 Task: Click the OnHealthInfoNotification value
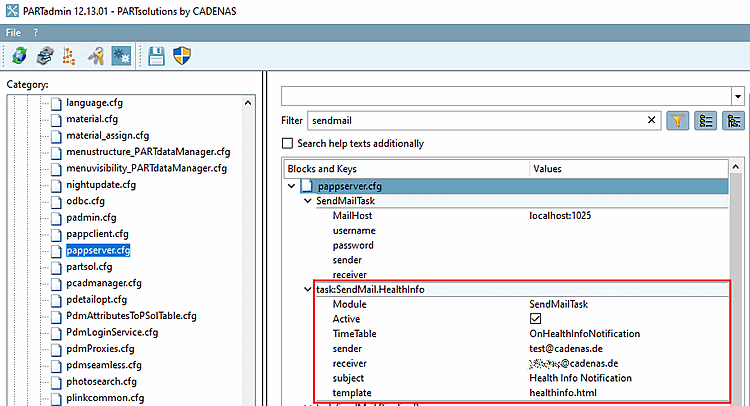tap(585, 334)
